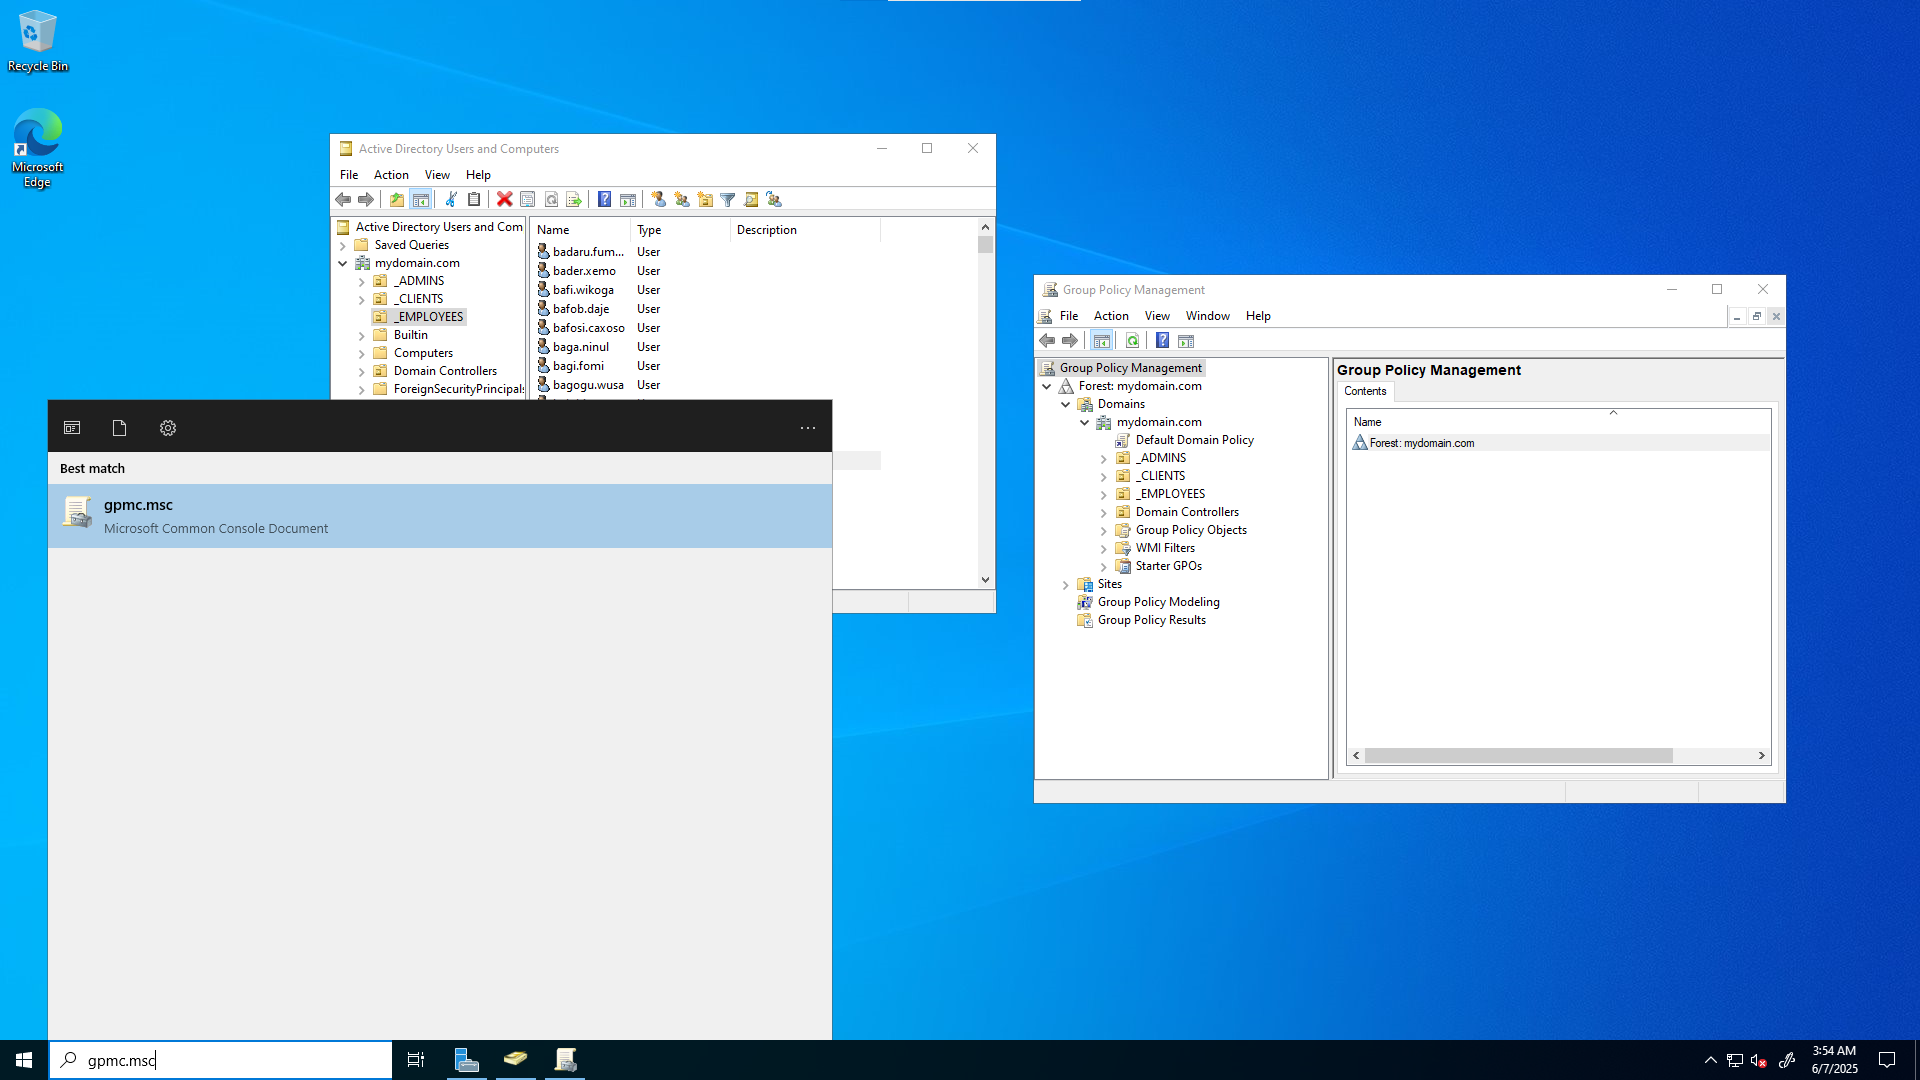Create new organizational unit via toolbar icon
This screenshot has width=1920, height=1080.
(x=705, y=200)
